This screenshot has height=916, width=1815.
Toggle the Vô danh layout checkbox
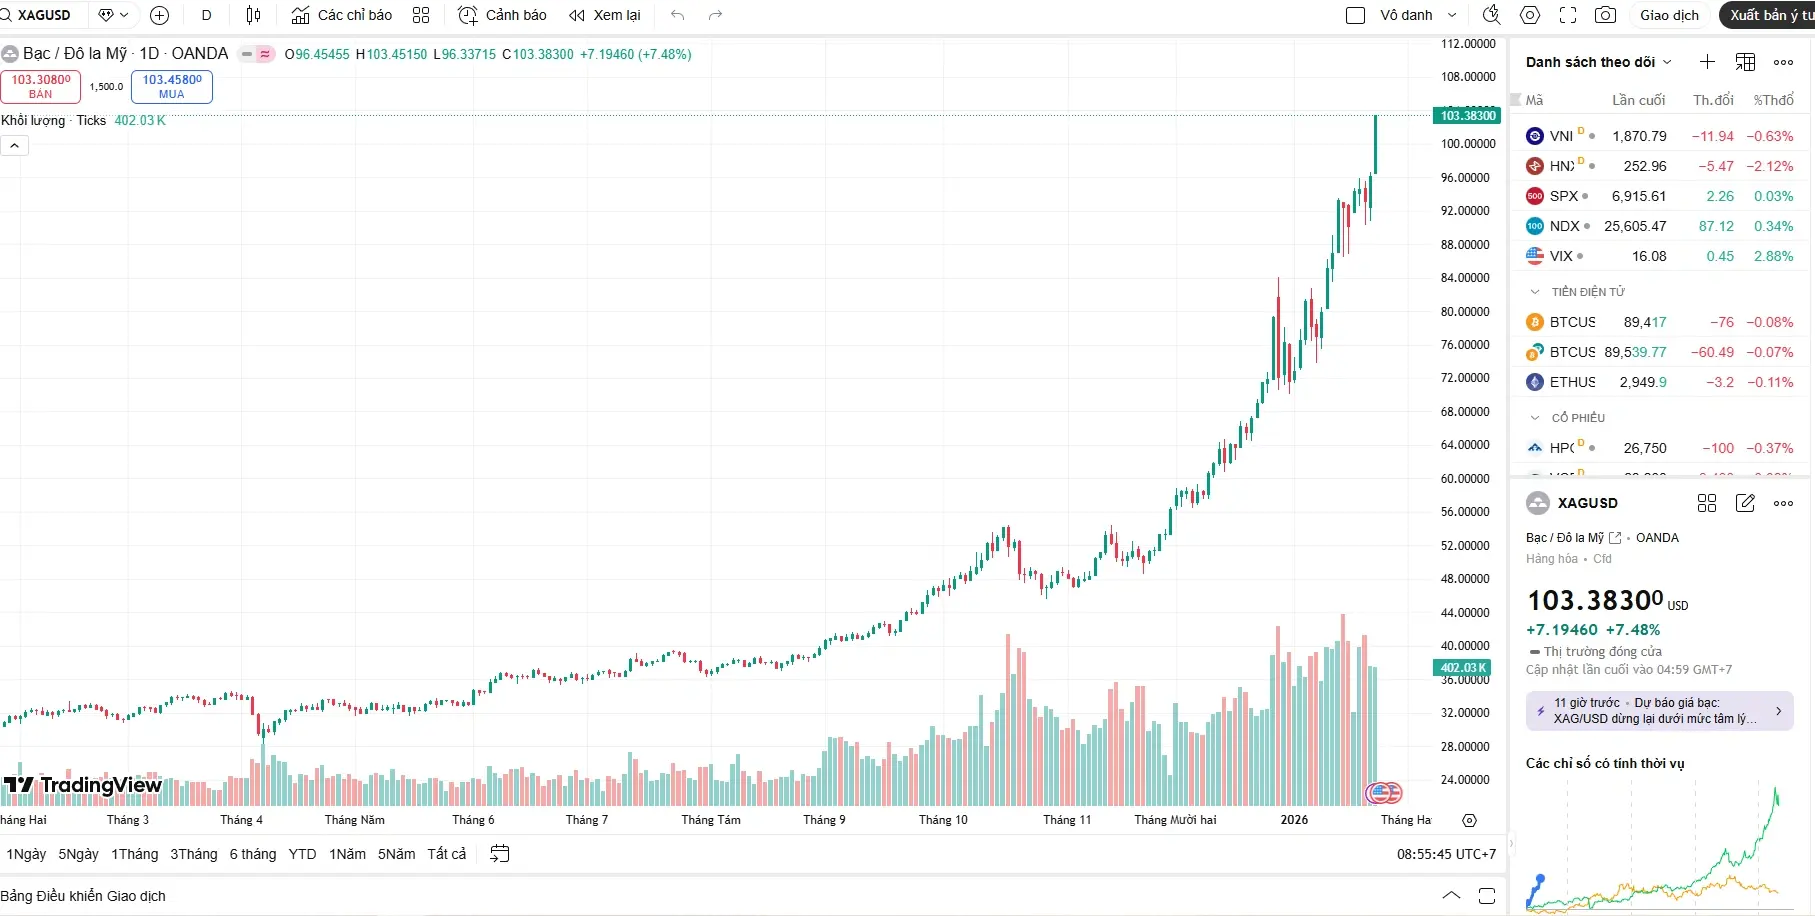(x=1356, y=15)
